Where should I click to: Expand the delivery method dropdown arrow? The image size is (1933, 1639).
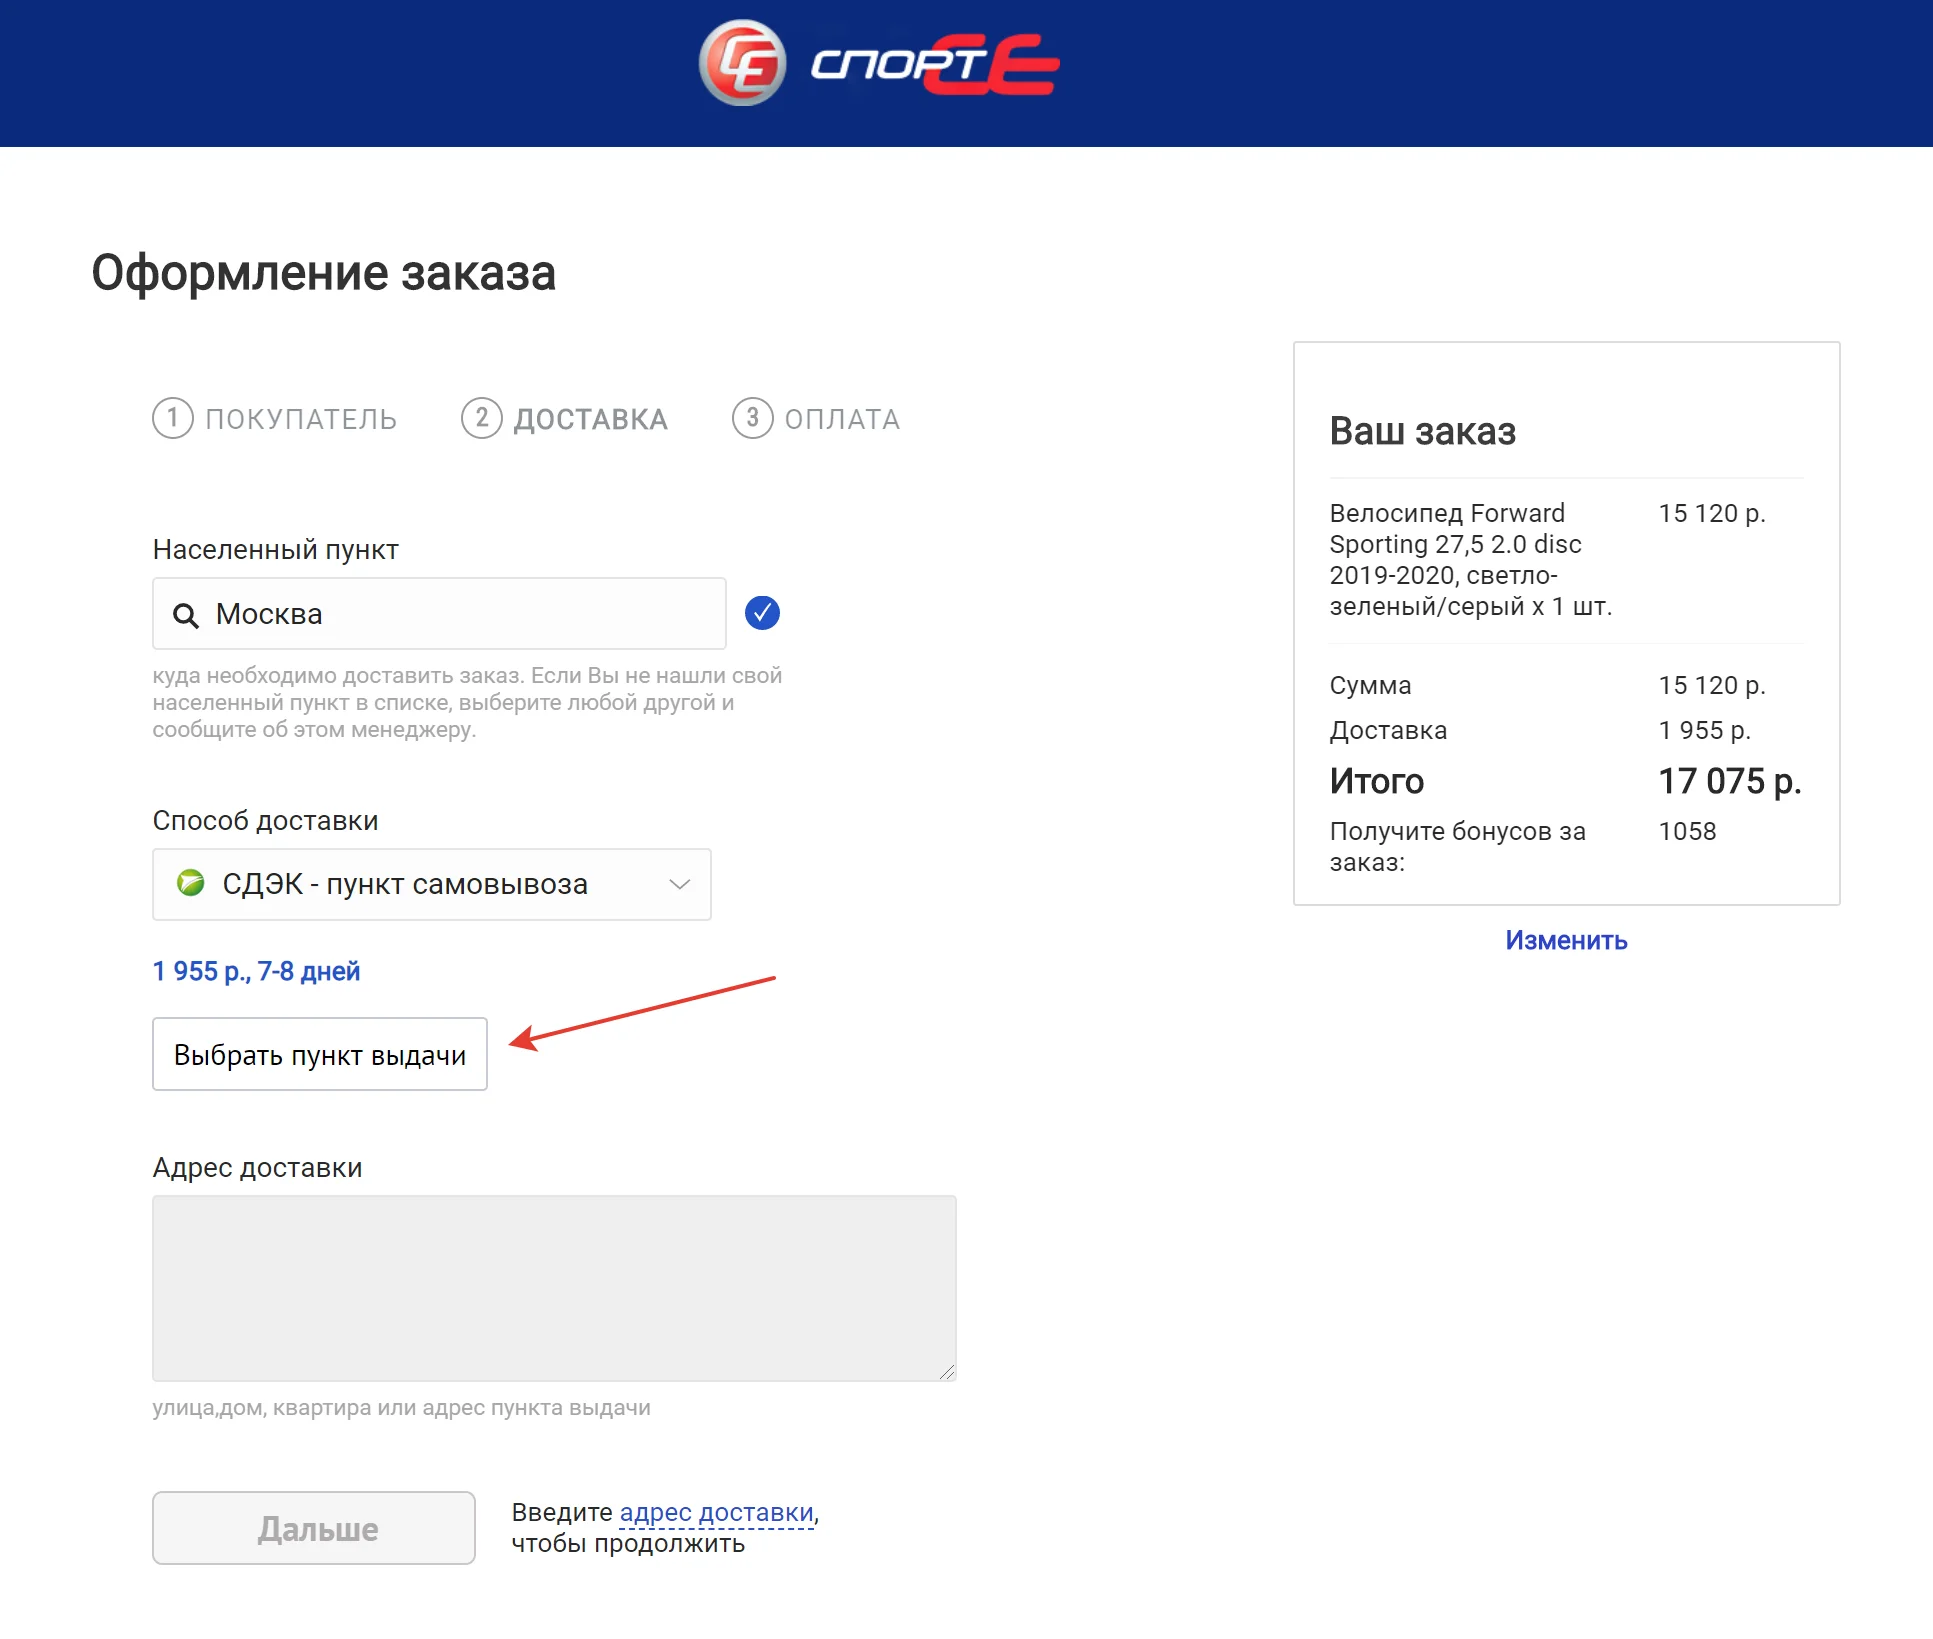click(x=680, y=884)
